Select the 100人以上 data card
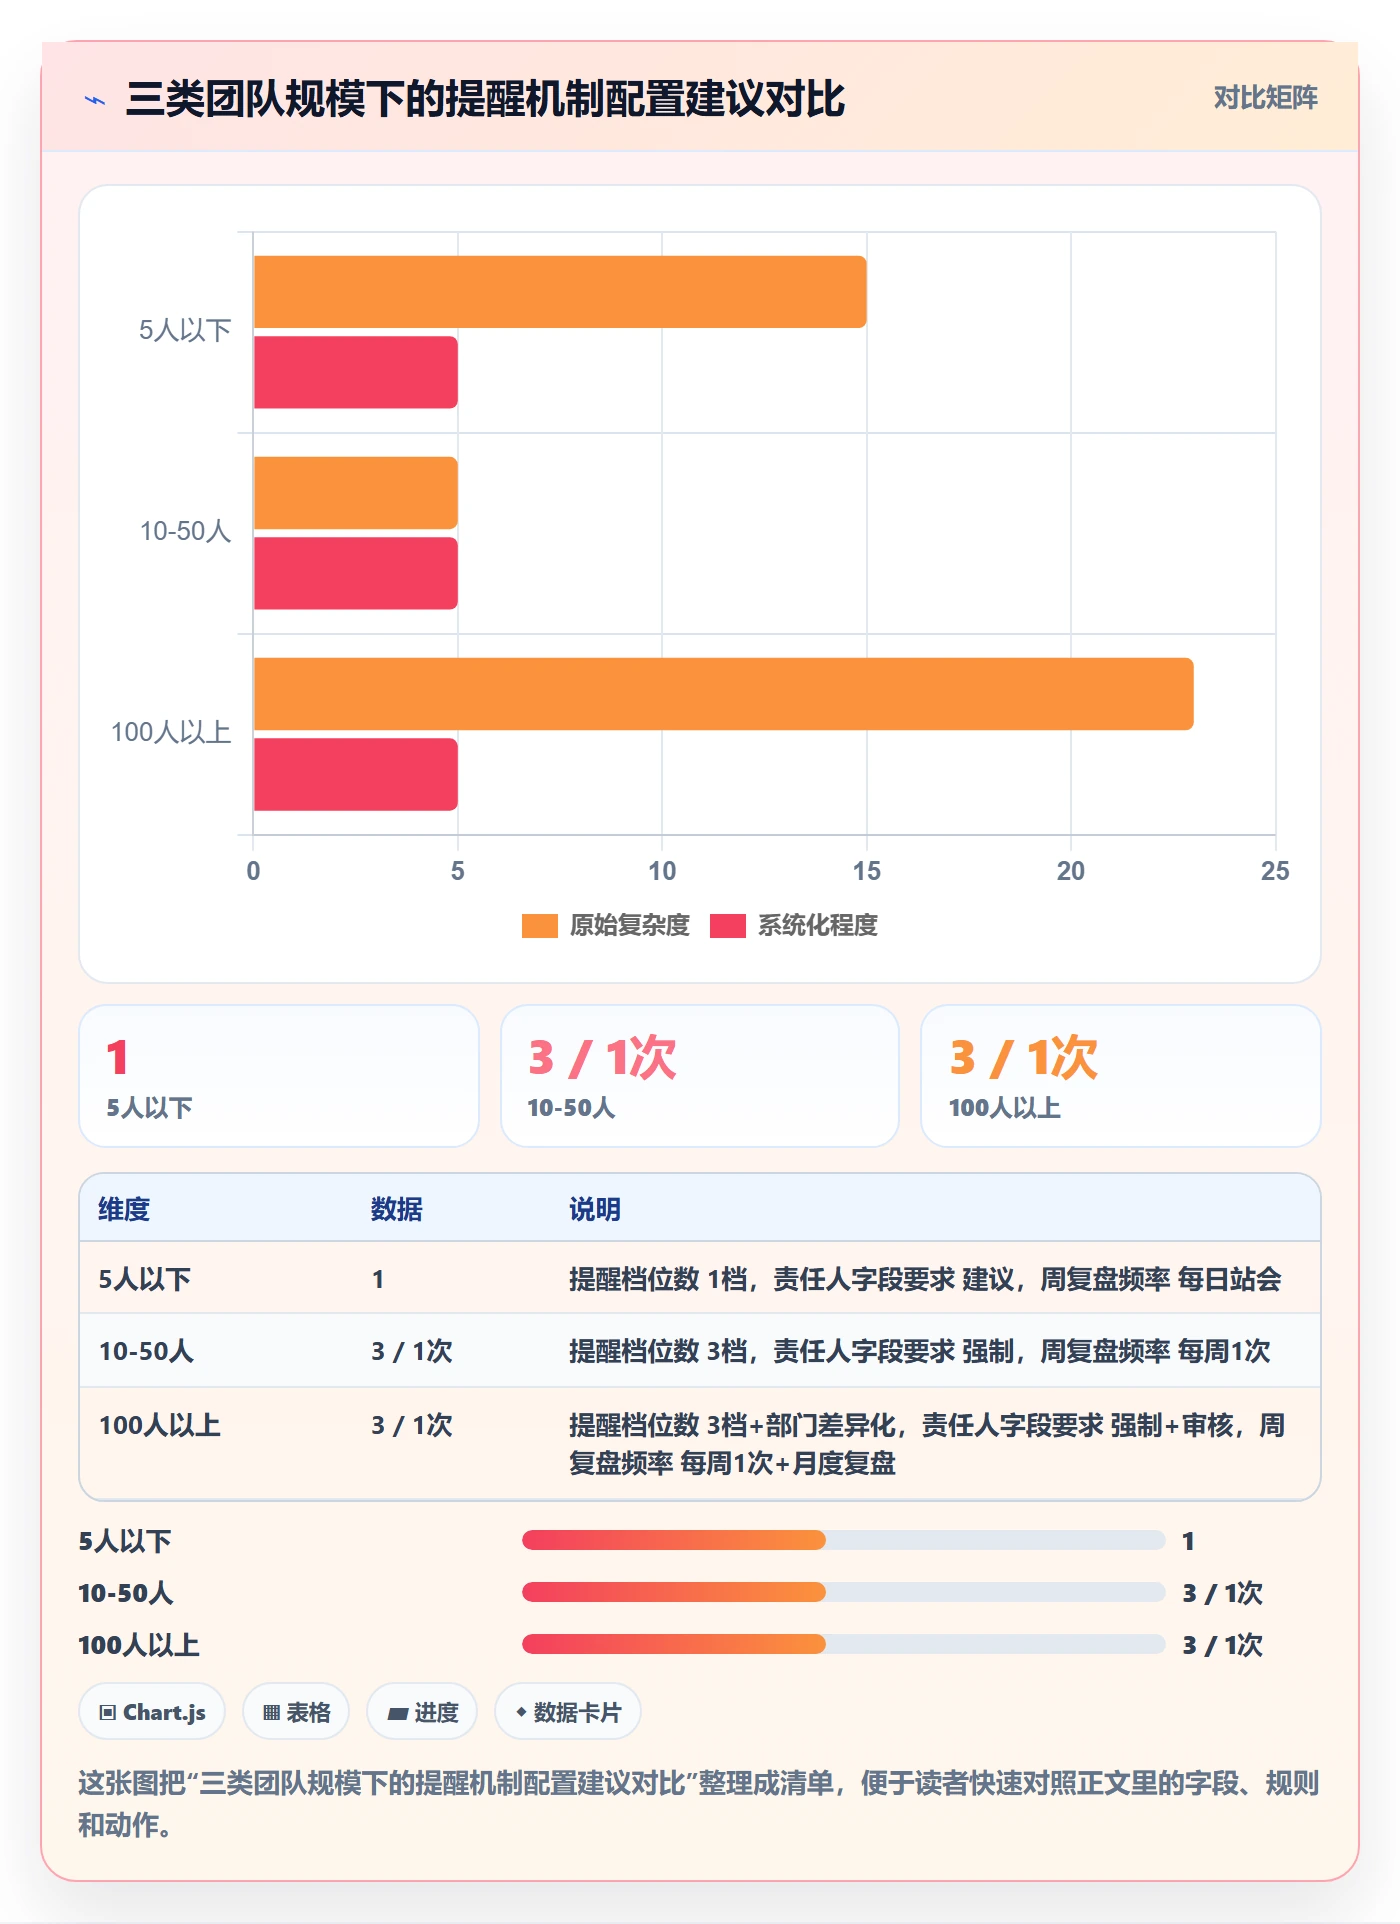1400x1924 pixels. pos(1121,1076)
